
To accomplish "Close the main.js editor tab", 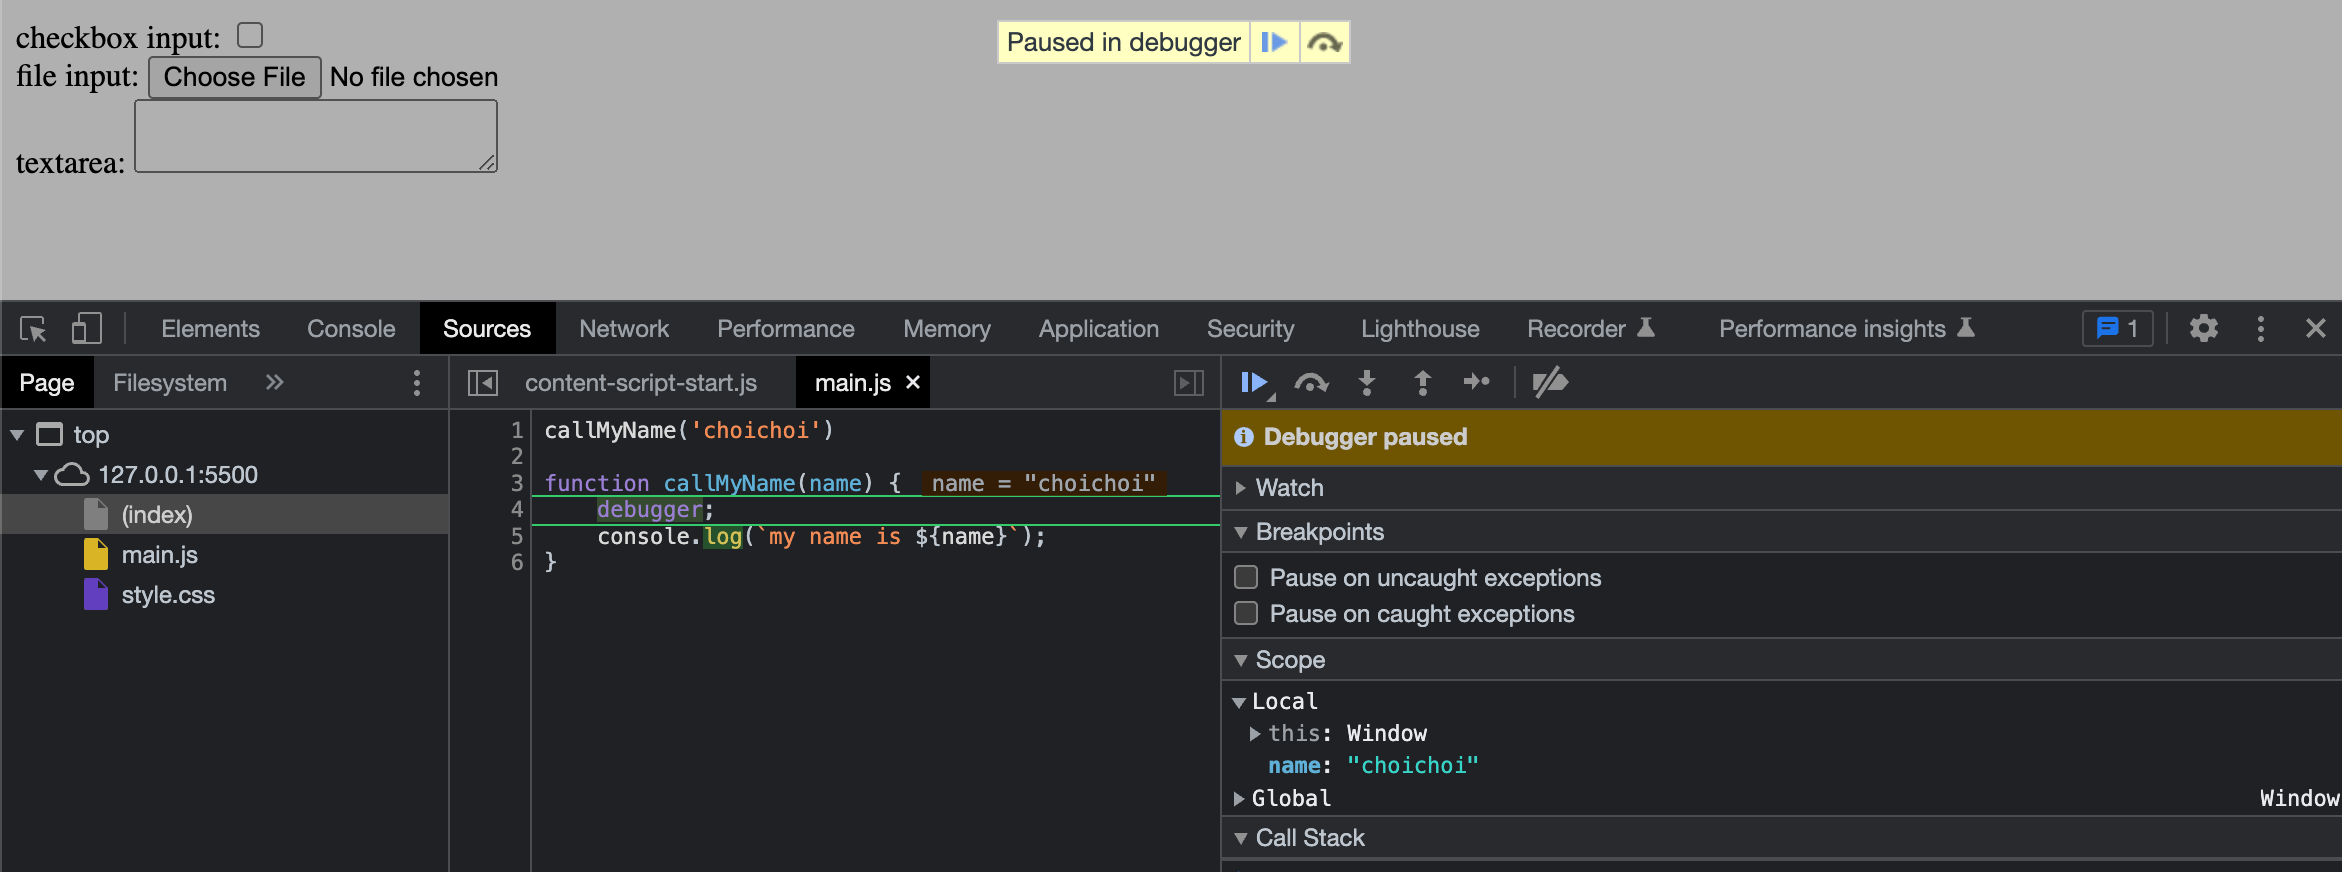I will (x=913, y=383).
